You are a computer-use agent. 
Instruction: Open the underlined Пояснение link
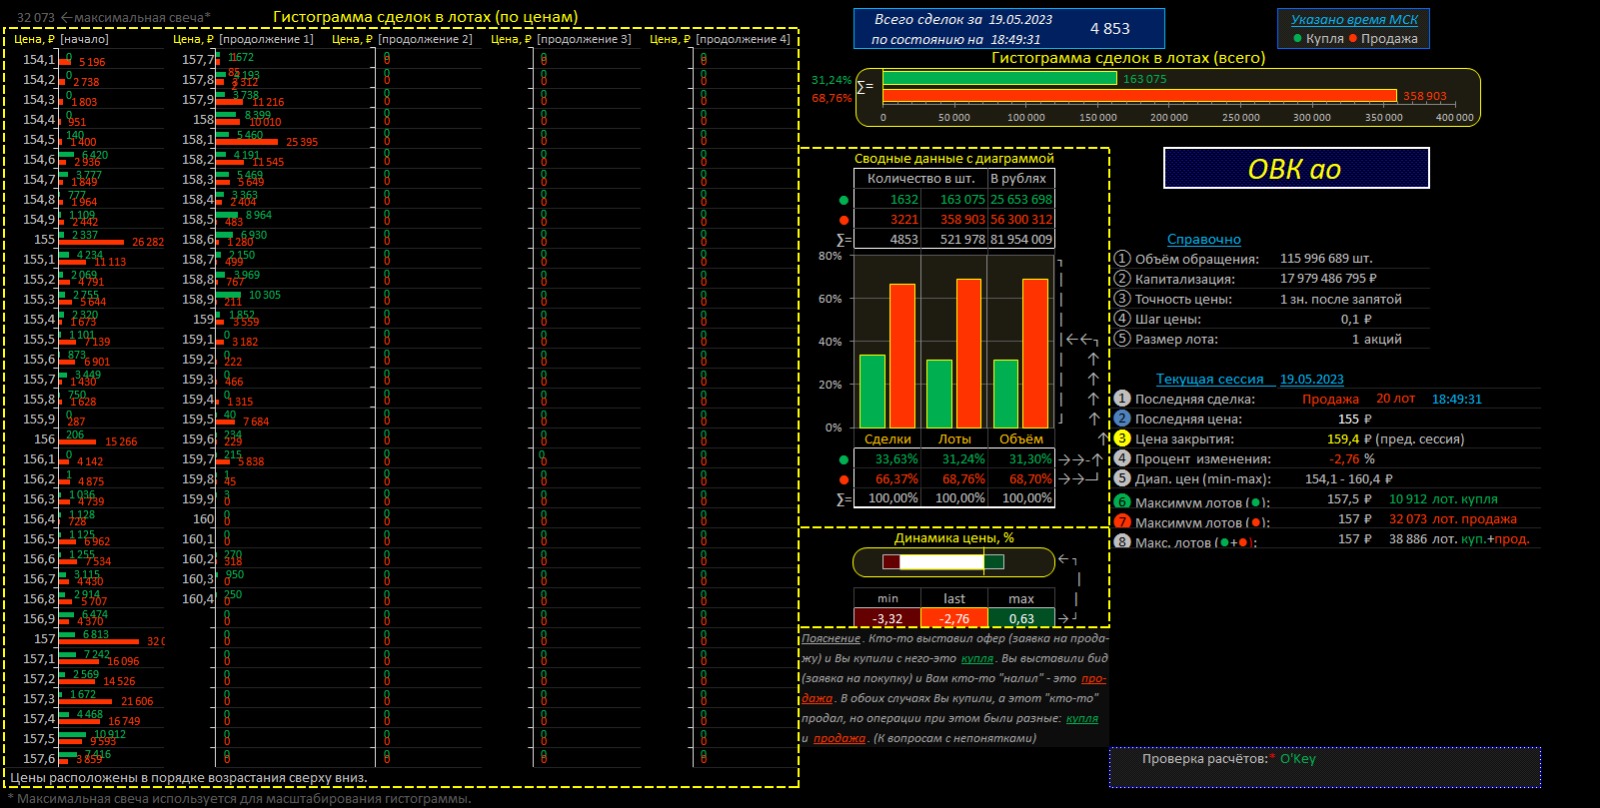pyautogui.click(x=830, y=639)
